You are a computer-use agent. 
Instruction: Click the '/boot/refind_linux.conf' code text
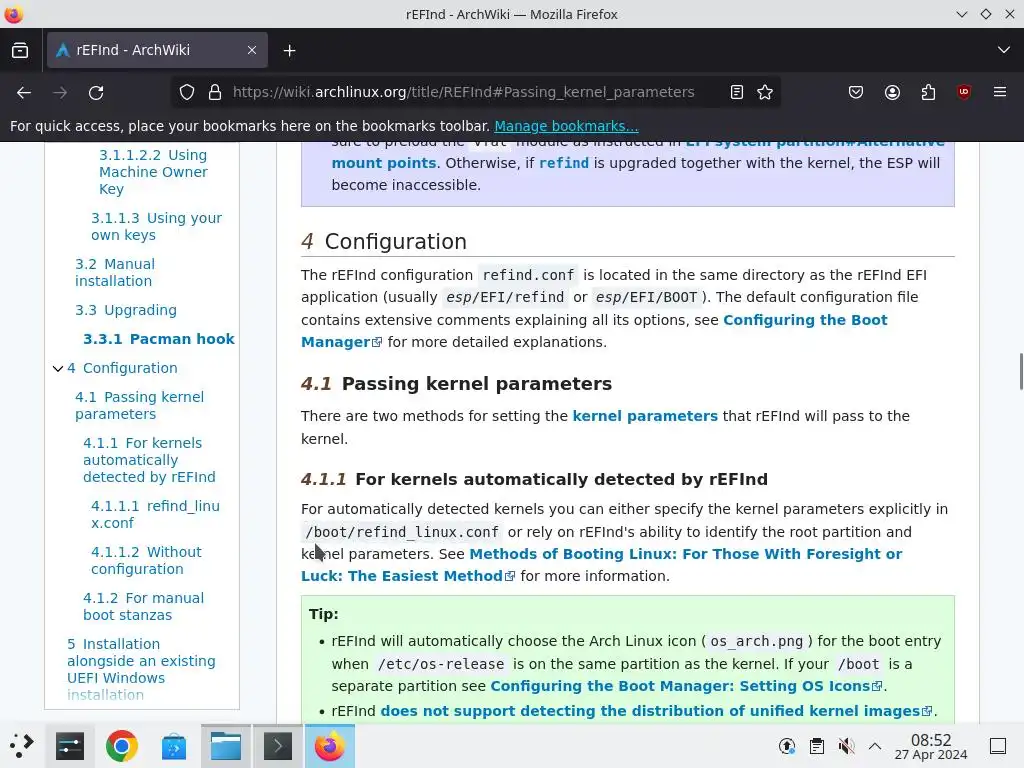pos(402,532)
